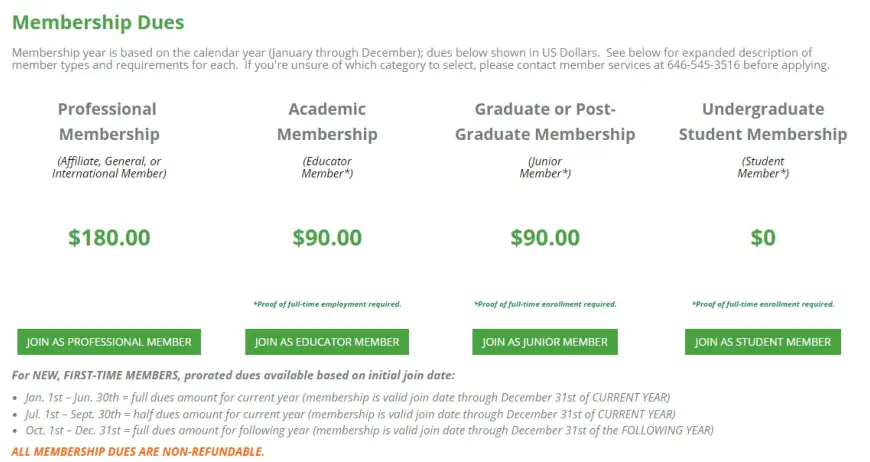Click the $0 undergraduate student price
Viewport: 870px width, 462px height.
763,238
